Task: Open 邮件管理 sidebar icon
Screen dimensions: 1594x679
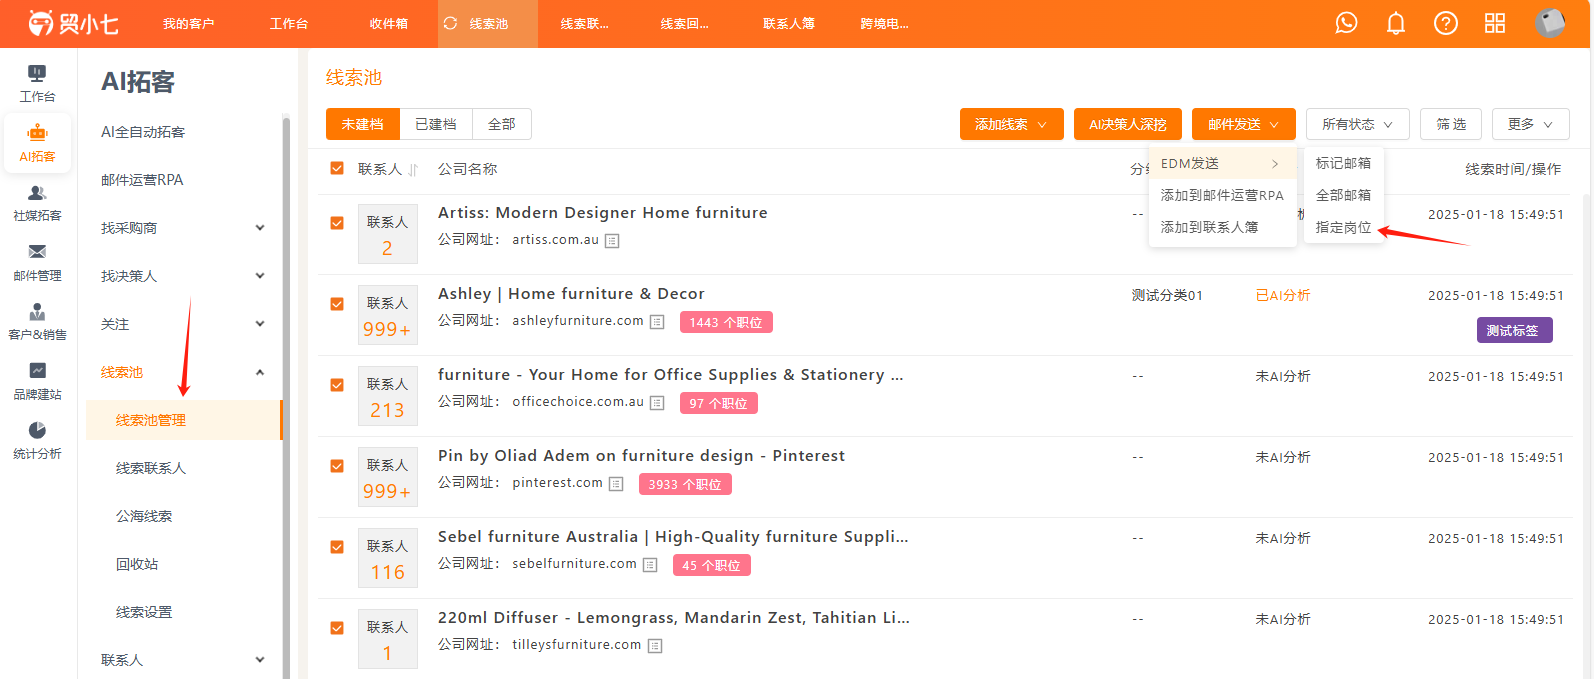Action: click(37, 263)
